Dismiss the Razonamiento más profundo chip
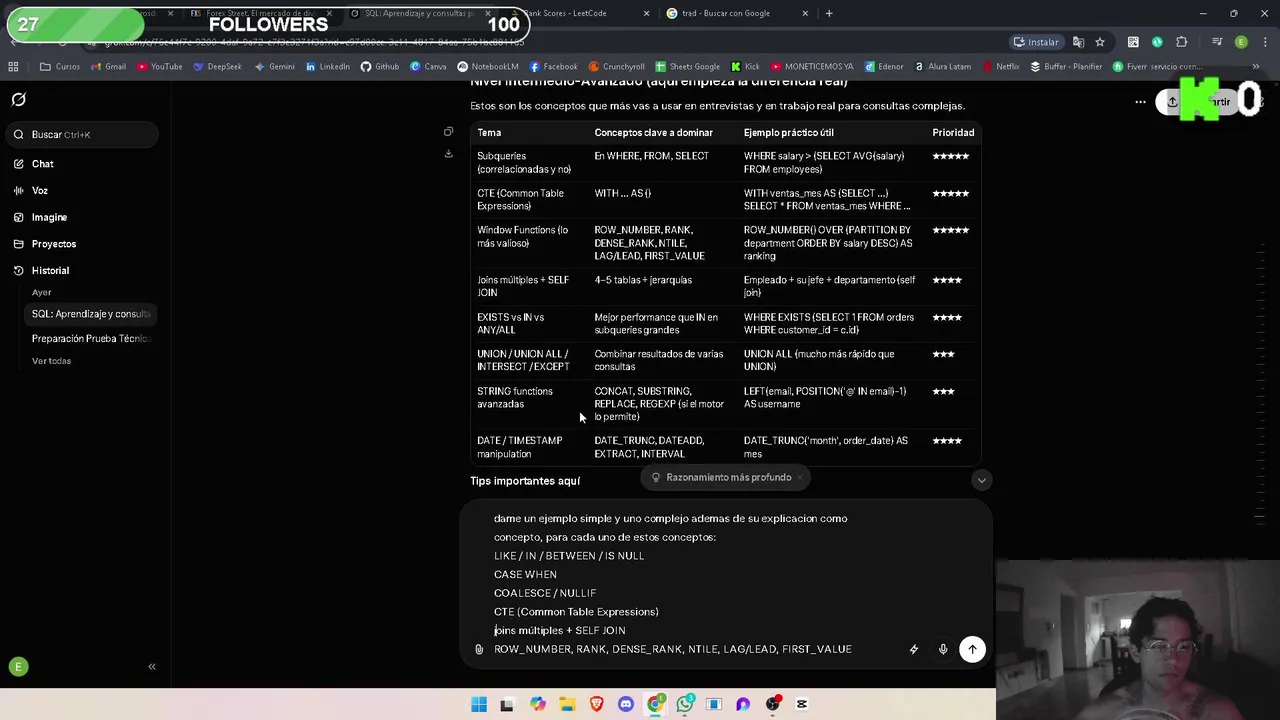The width and height of the screenshot is (1280, 720). click(801, 477)
